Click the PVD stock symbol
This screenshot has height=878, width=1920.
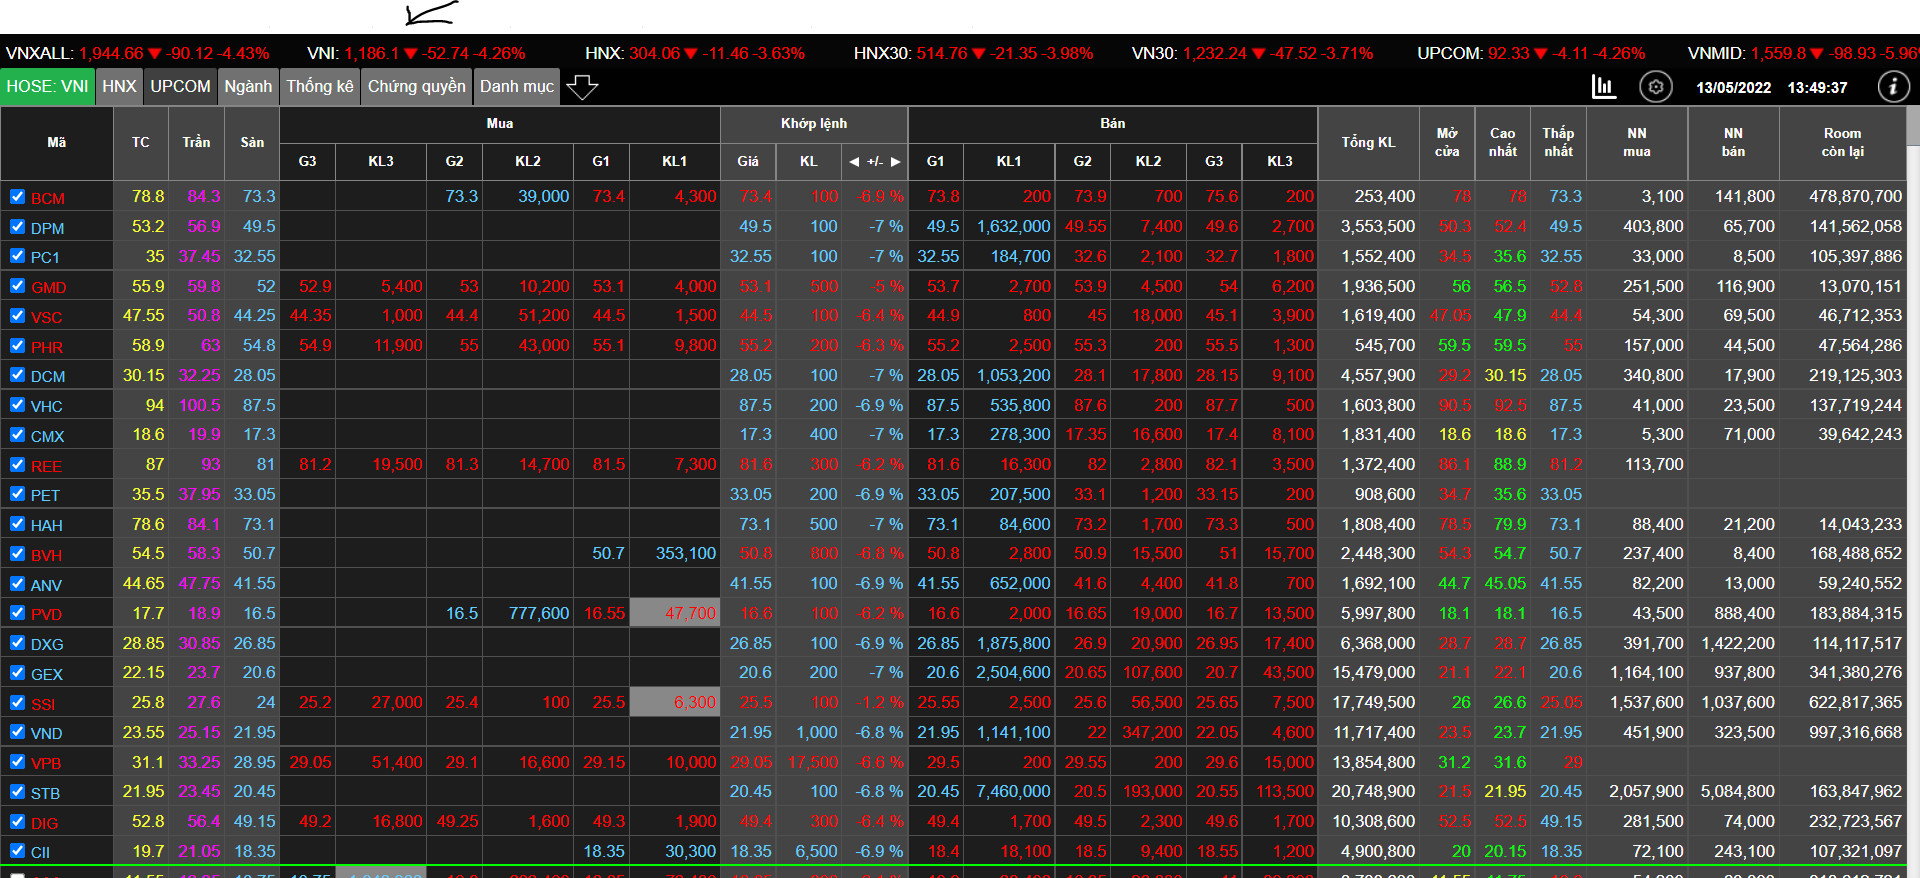click(x=46, y=614)
